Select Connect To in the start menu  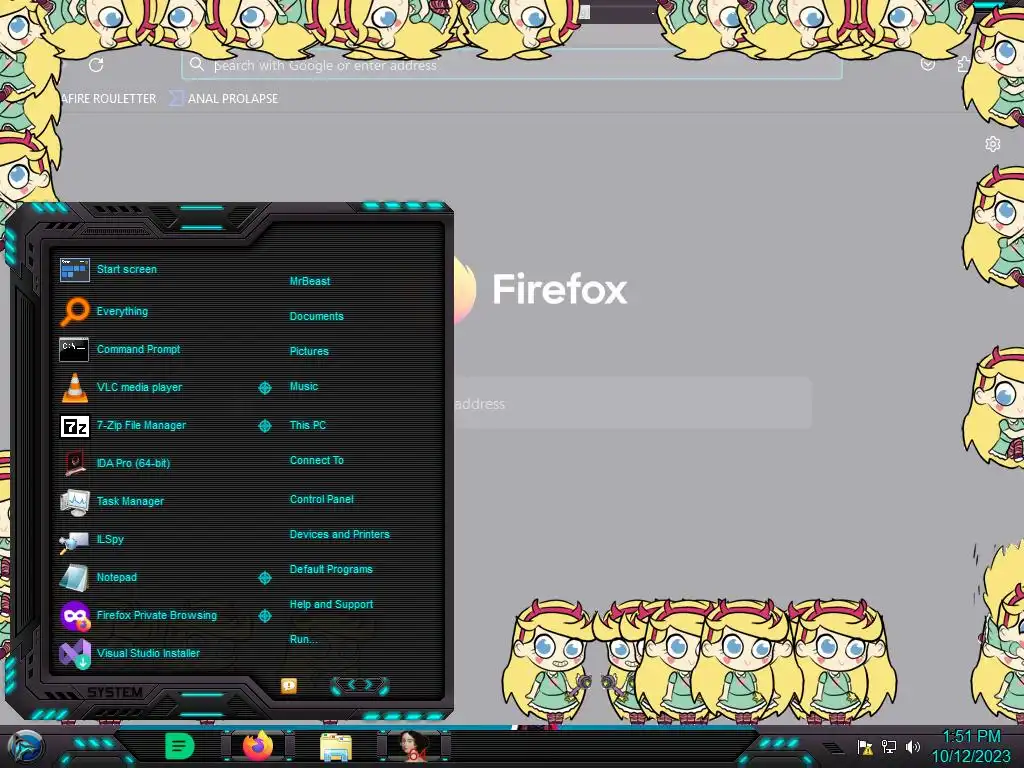[x=316, y=460]
